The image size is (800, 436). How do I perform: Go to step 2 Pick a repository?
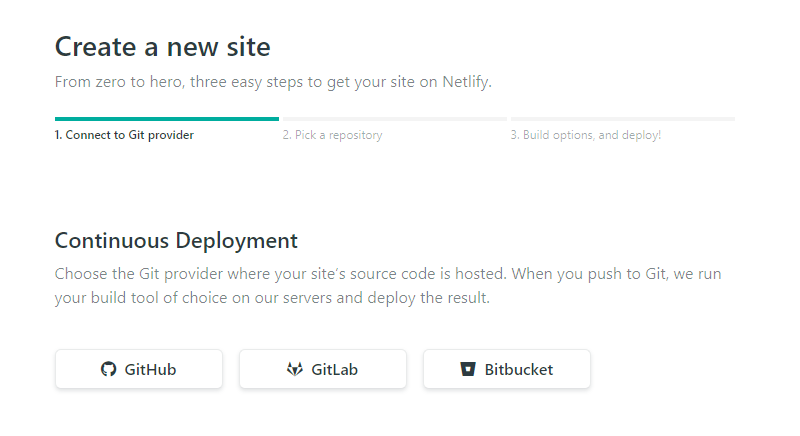332,135
